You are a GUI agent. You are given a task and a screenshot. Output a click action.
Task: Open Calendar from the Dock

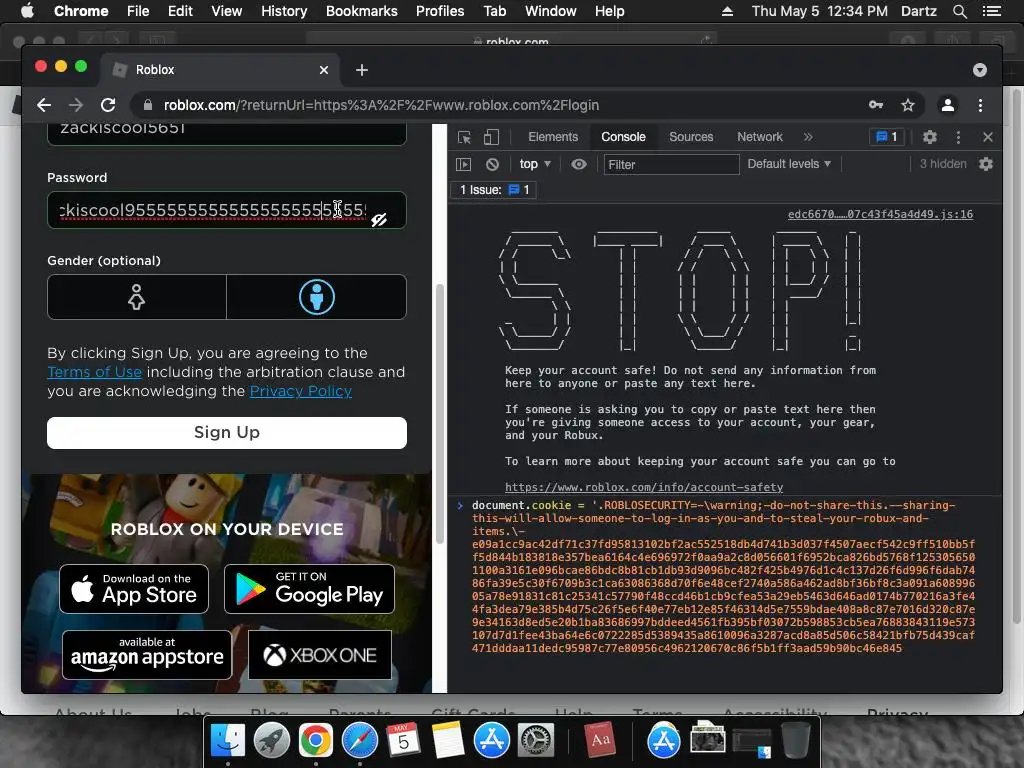tap(404, 741)
